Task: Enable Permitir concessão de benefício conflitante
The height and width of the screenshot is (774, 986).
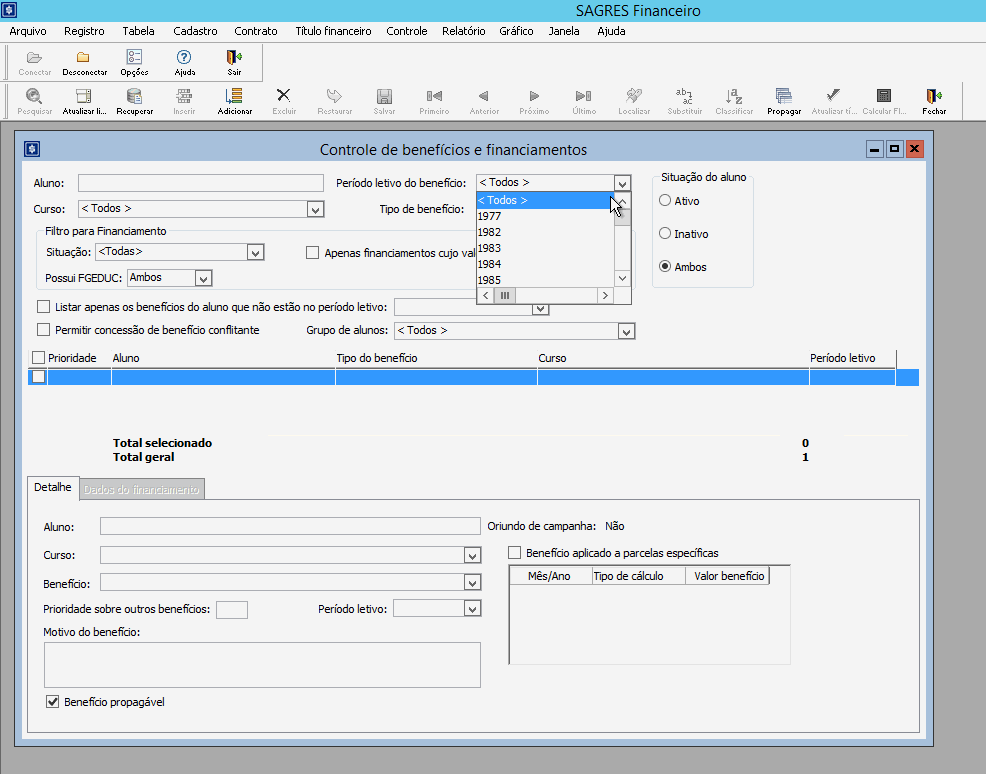Action: tap(43, 330)
